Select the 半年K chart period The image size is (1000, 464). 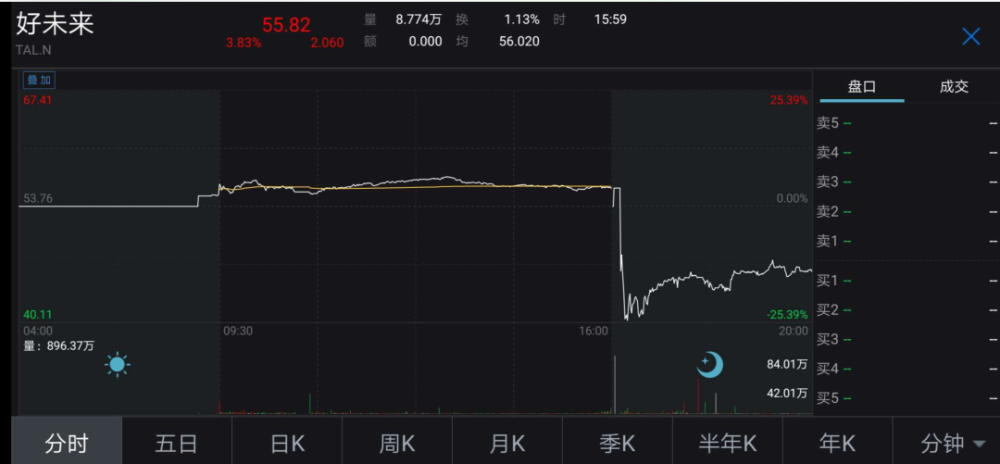coord(727,443)
